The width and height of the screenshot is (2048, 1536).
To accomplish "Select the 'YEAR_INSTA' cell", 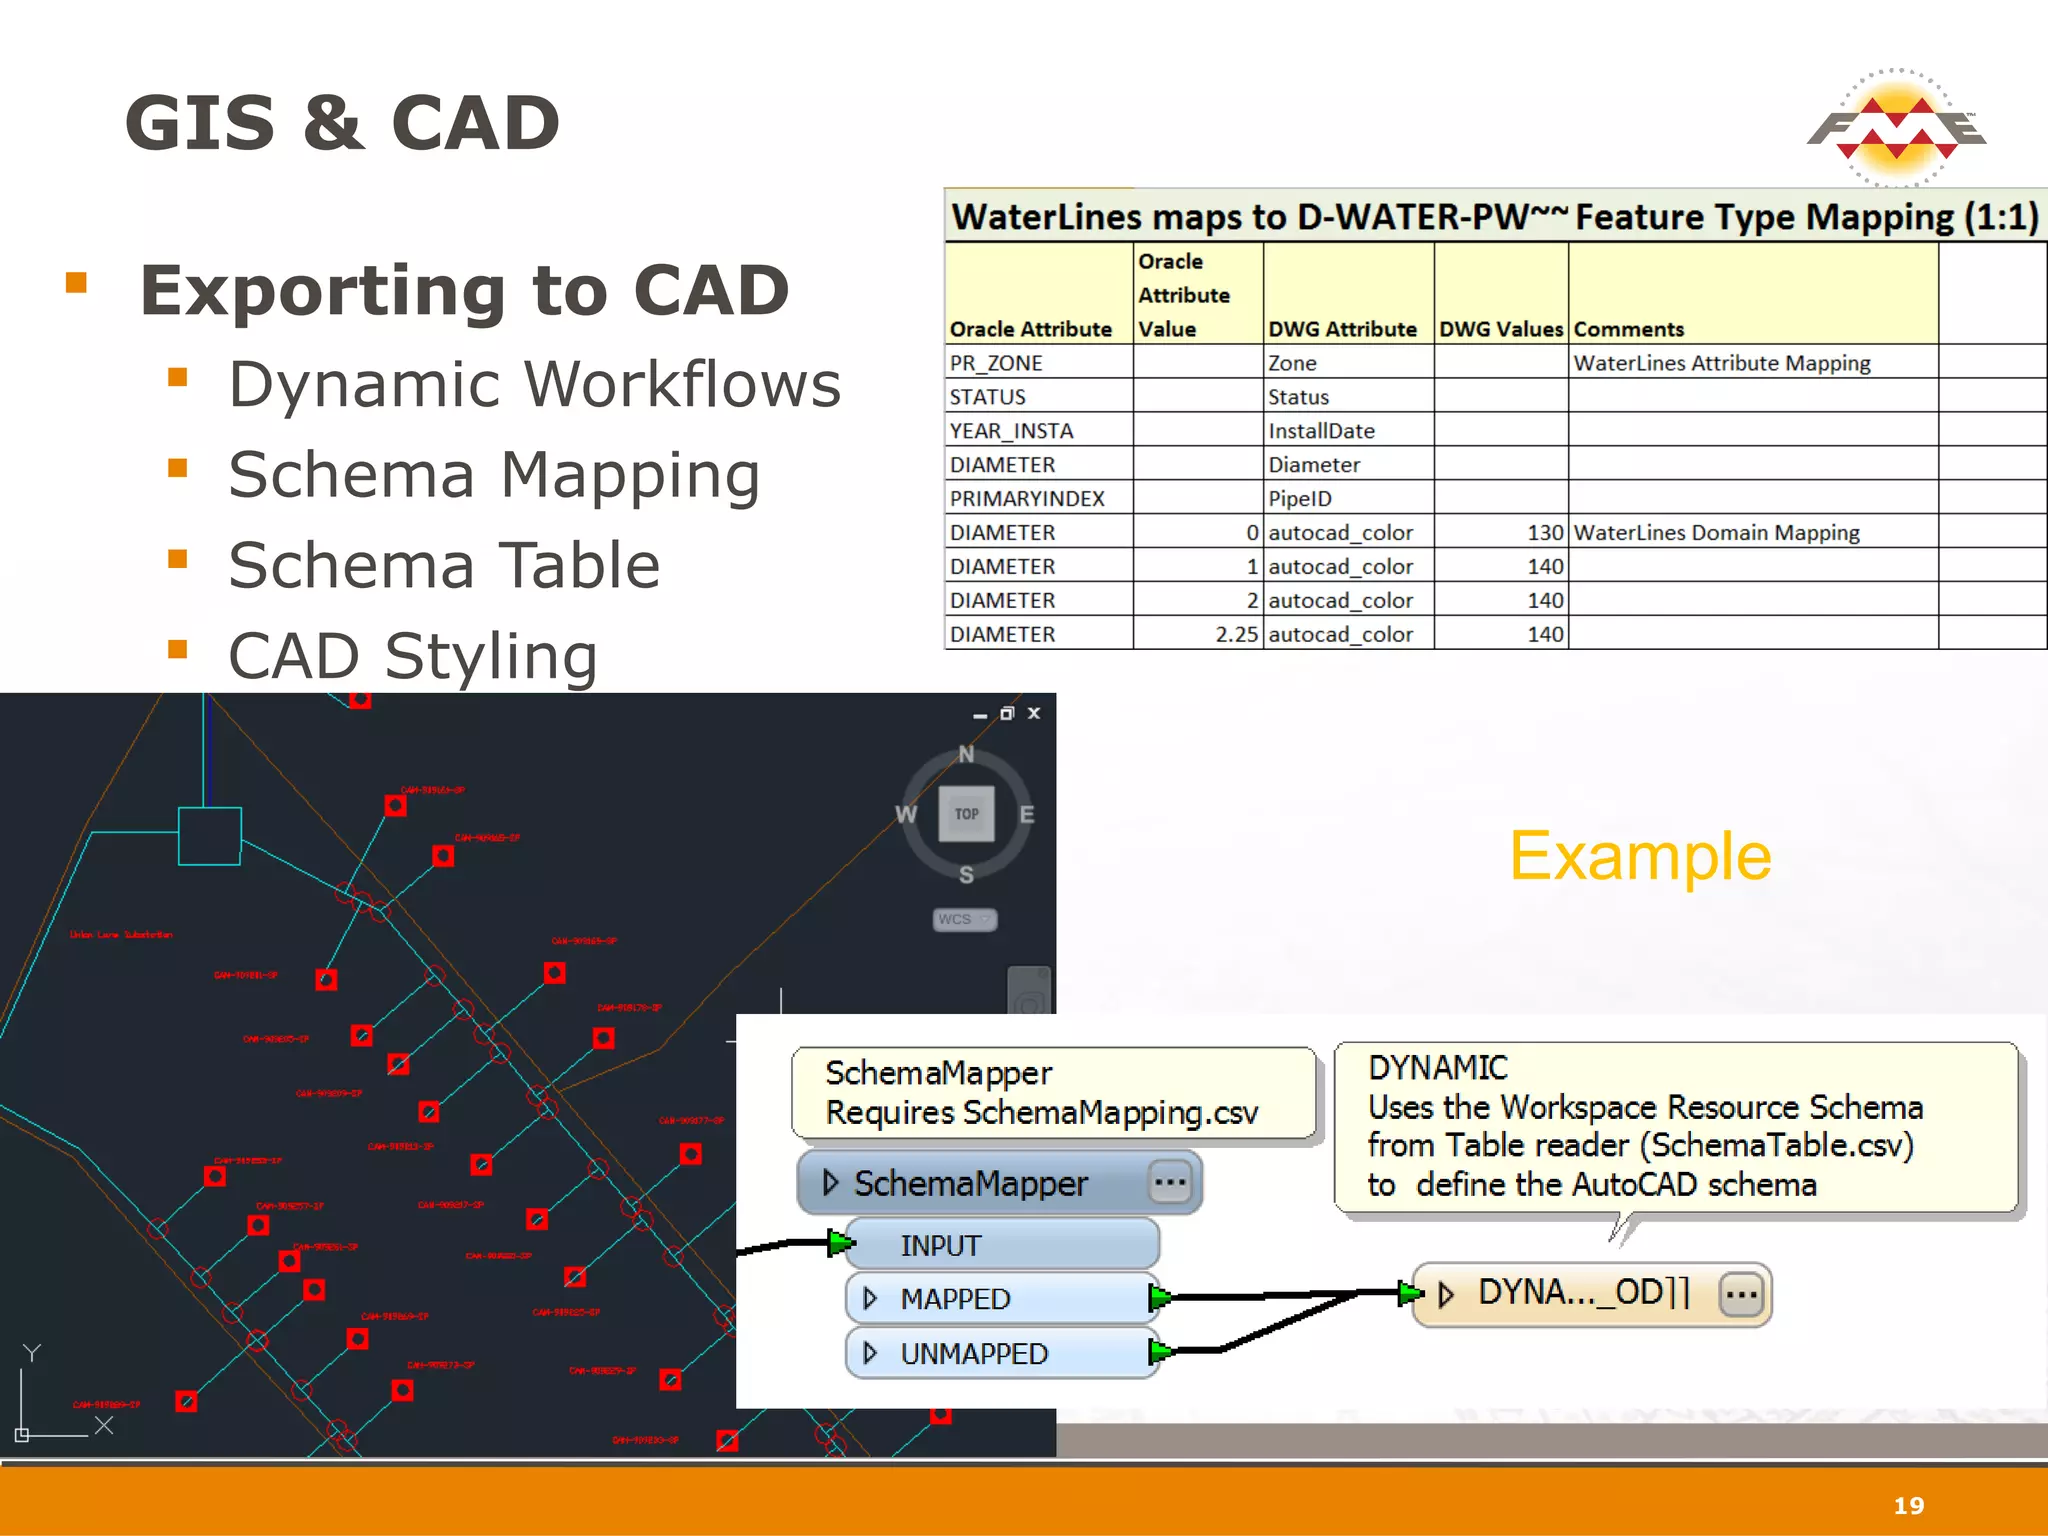I will [x=1039, y=430].
